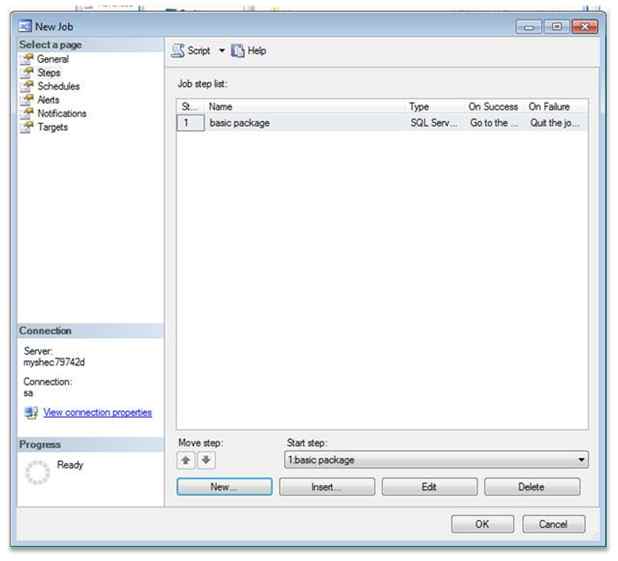The width and height of the screenshot is (618, 561).
Task: Click the On Success column header
Action: click(x=495, y=107)
